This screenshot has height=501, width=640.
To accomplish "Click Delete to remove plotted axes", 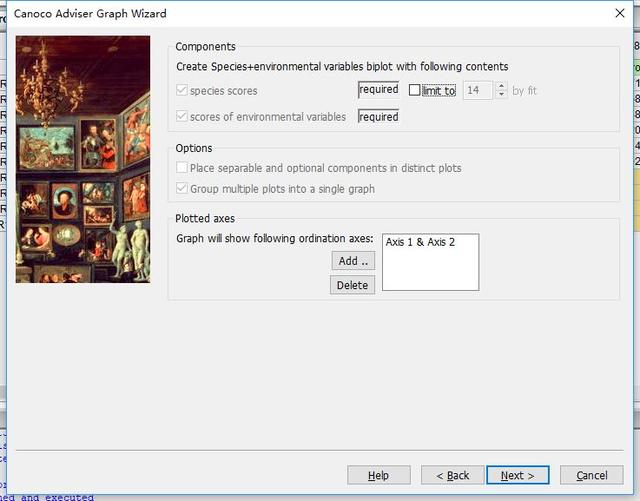I will coord(352,285).
